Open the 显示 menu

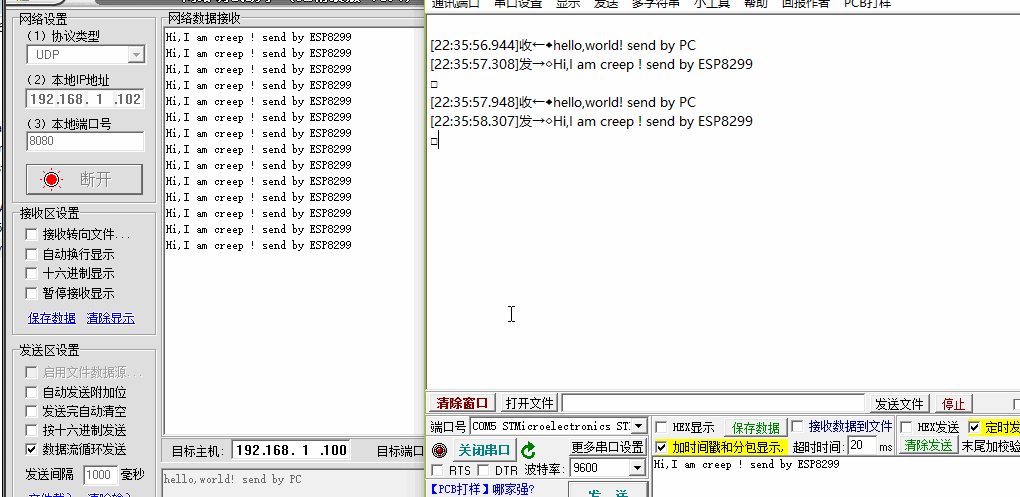tap(567, 4)
